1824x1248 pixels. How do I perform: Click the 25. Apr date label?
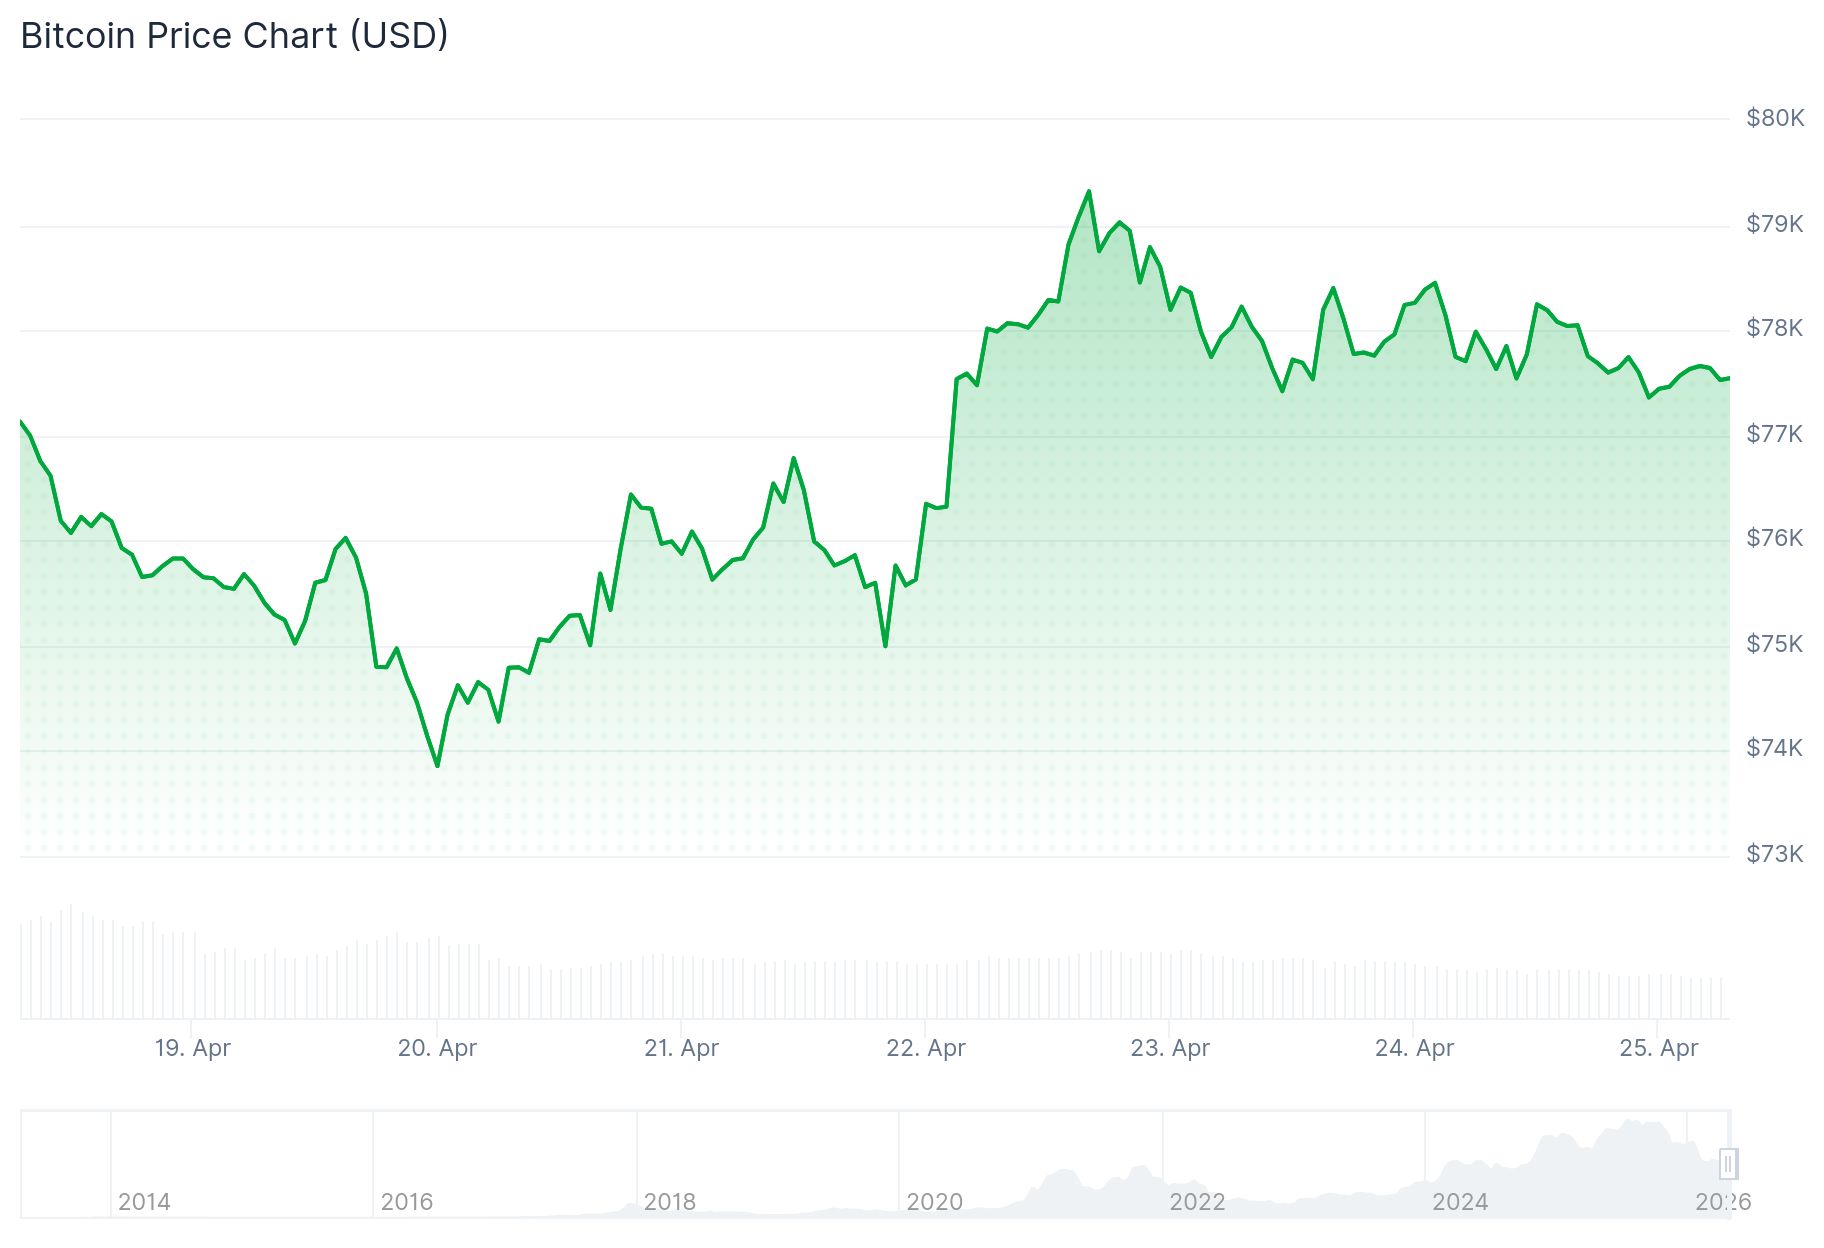1658,1048
